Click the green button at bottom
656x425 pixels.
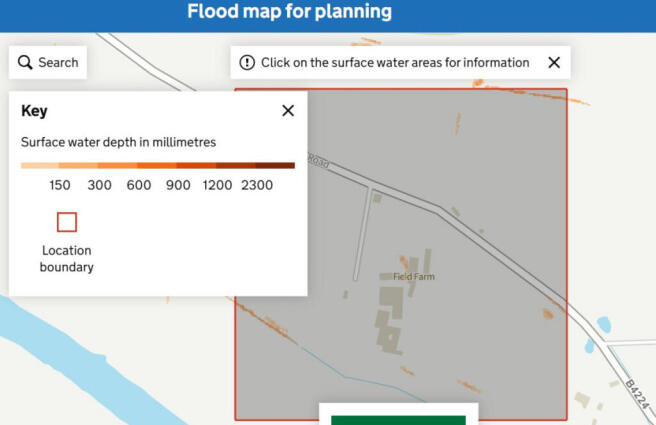(398, 420)
